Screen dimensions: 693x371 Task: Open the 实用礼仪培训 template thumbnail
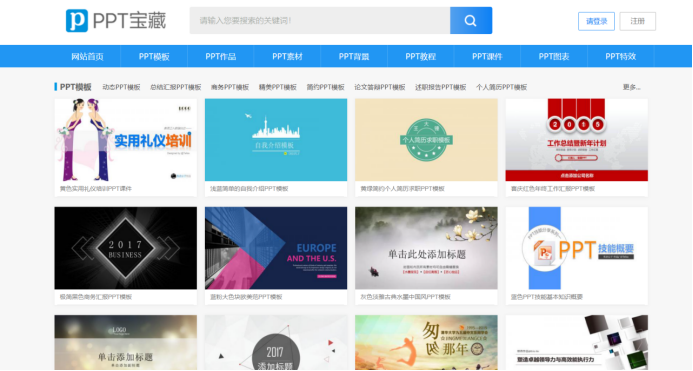[x=126, y=140]
